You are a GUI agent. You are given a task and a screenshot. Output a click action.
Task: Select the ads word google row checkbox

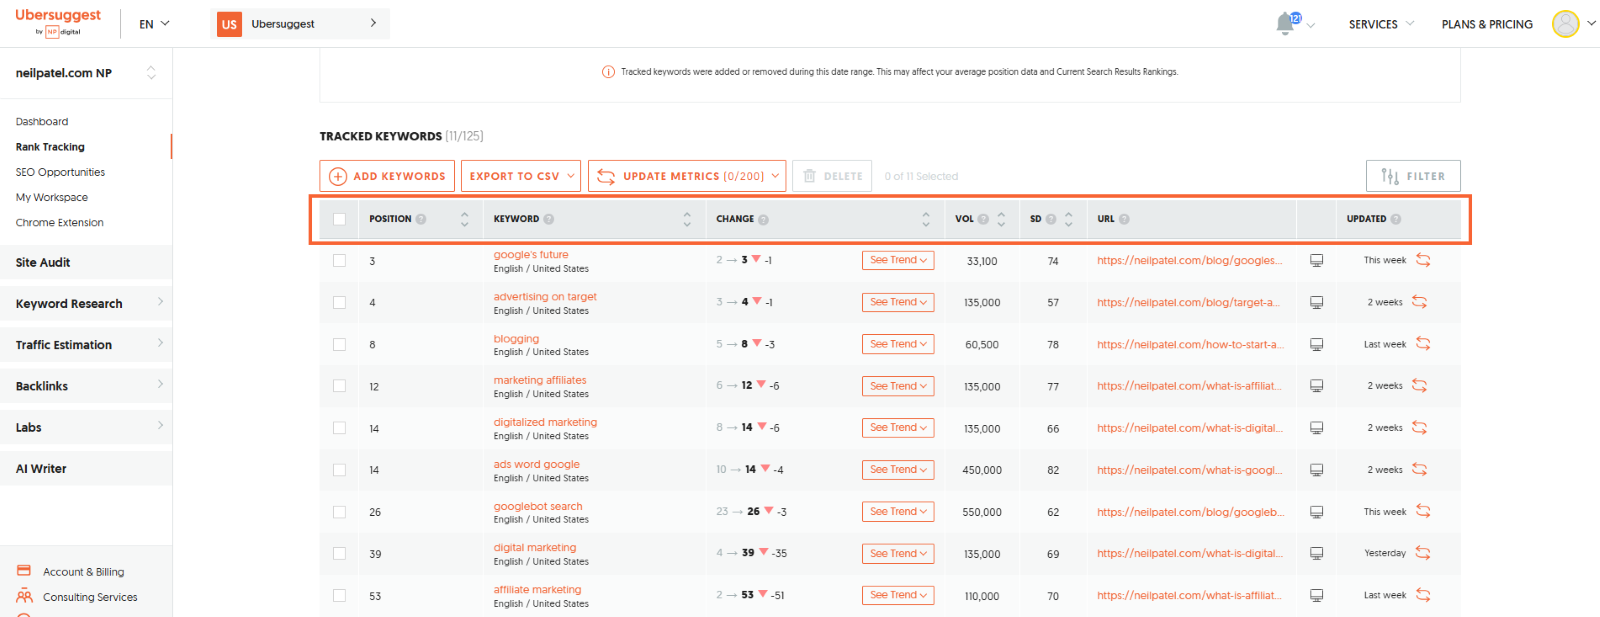tap(340, 470)
